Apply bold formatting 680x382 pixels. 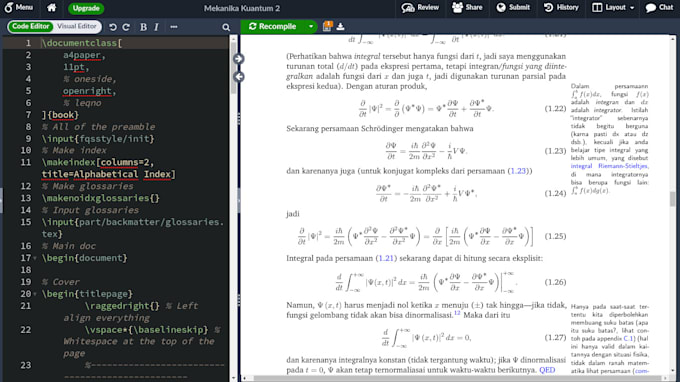point(143,27)
